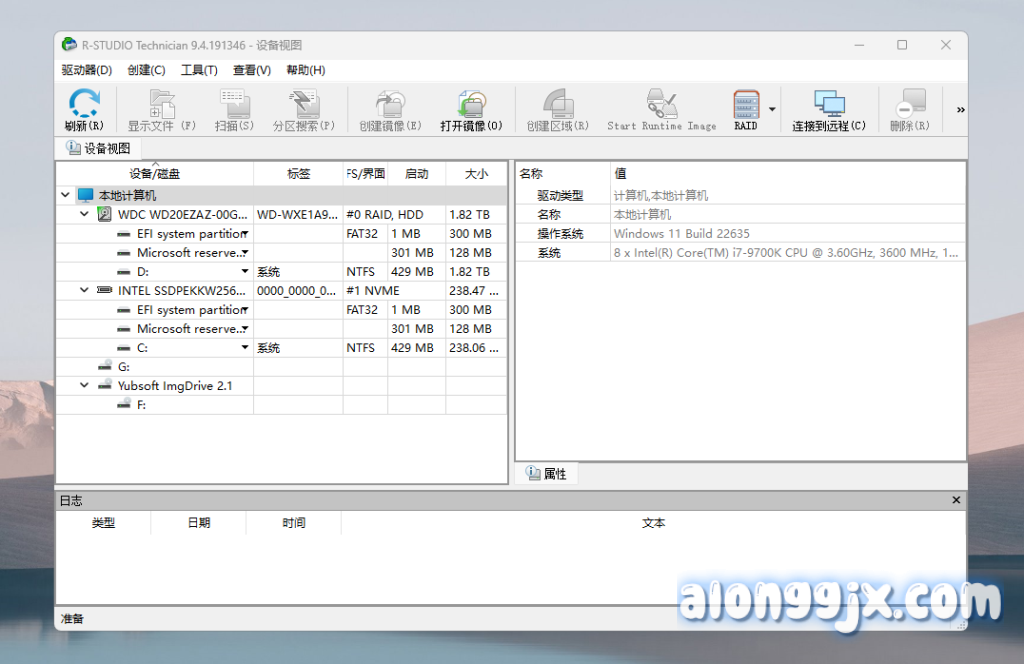The image size is (1024, 664).
Task: Click the 显示文件 (Show Files) toolbar icon
Action: point(162,105)
